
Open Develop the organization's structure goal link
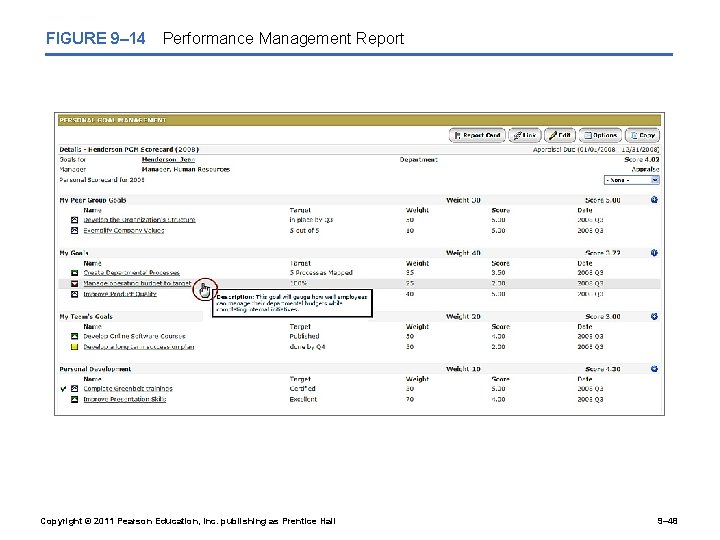coord(139,220)
